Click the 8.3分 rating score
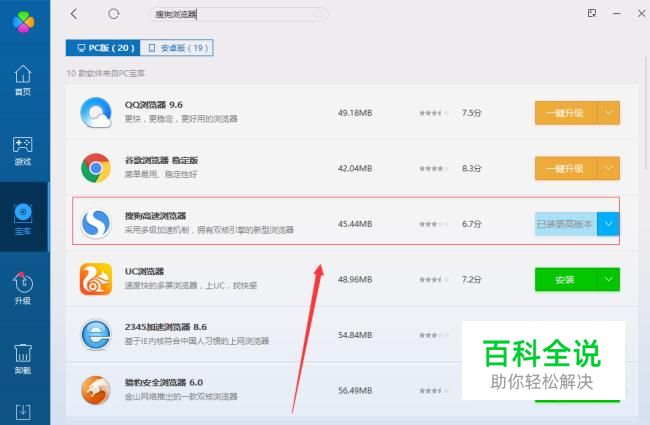The width and height of the screenshot is (650, 425). pos(471,168)
